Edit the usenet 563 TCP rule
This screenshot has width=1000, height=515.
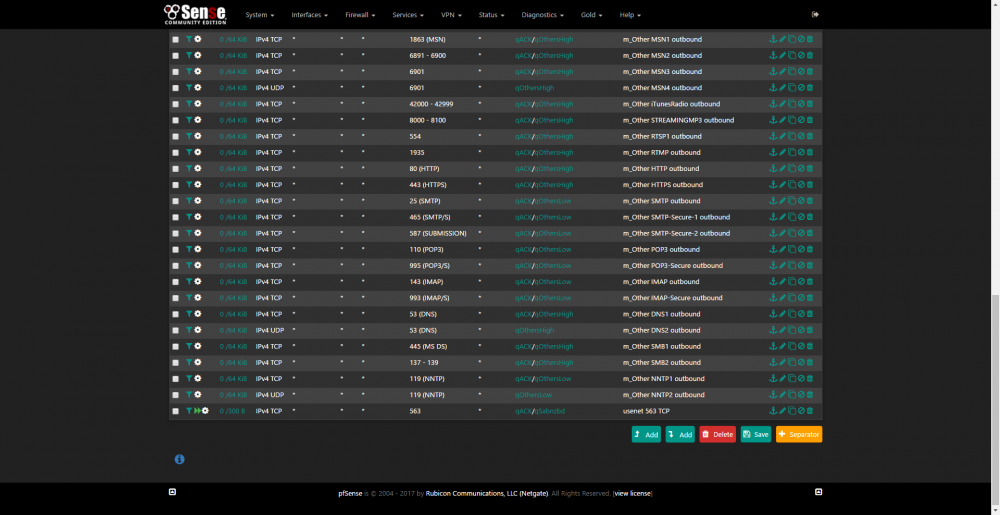tap(783, 411)
